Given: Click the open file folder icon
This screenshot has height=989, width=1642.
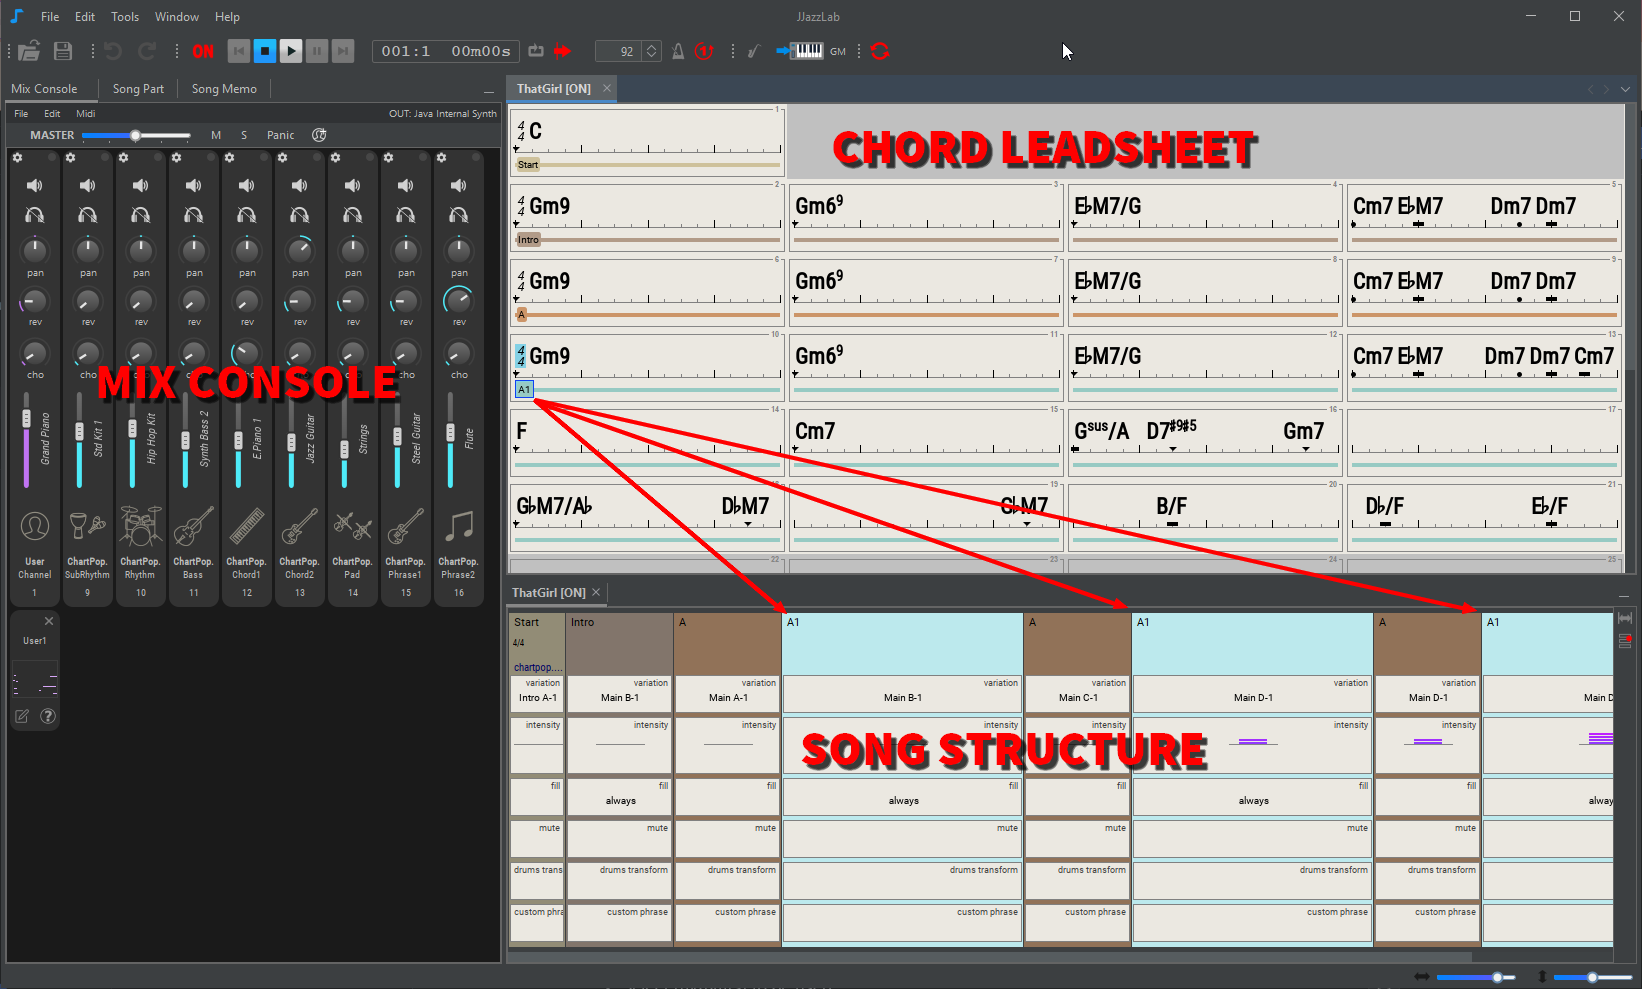Looking at the screenshot, I should 29,51.
